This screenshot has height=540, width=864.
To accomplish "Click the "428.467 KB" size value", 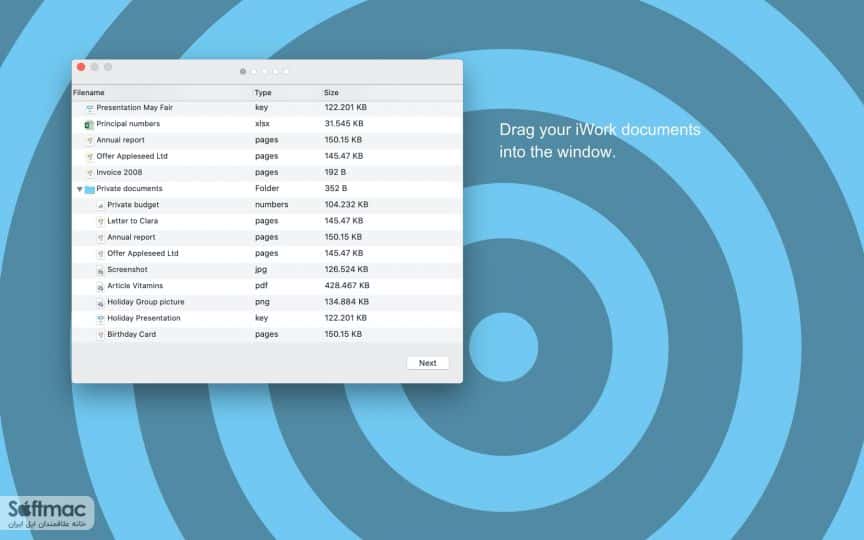I will pyautogui.click(x=347, y=285).
